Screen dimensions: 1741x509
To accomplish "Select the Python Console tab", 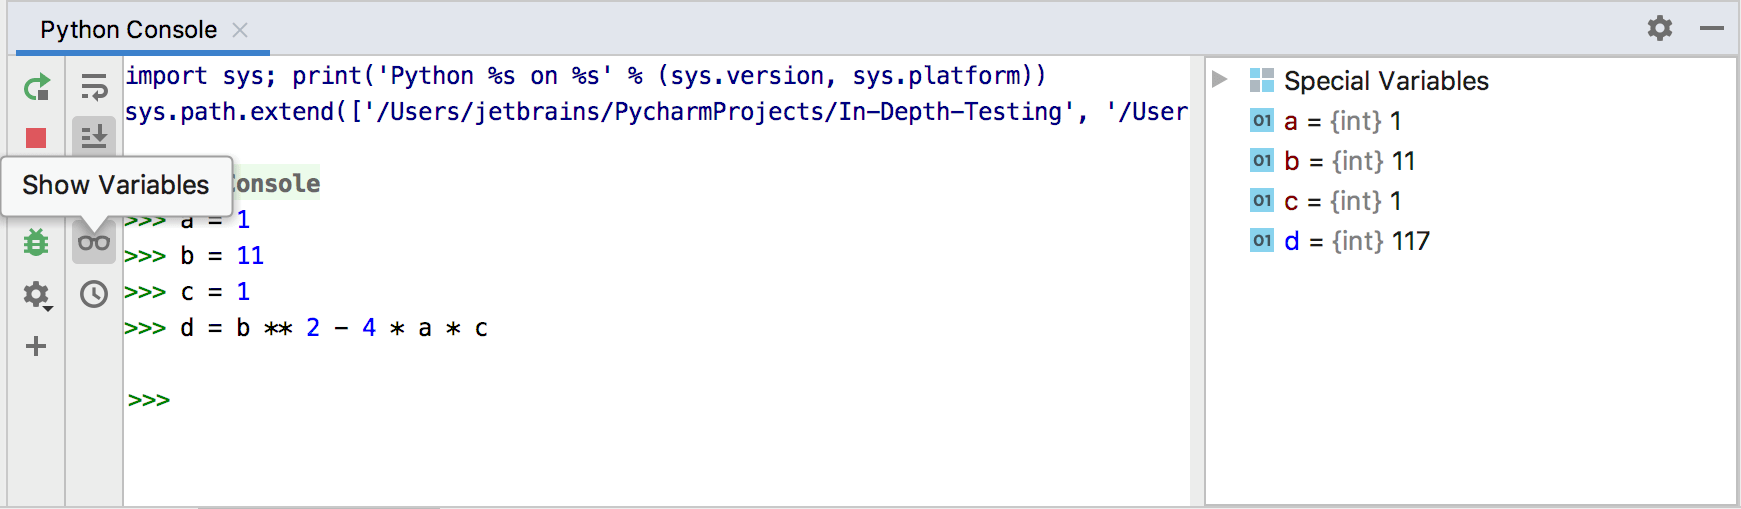I will (x=128, y=30).
